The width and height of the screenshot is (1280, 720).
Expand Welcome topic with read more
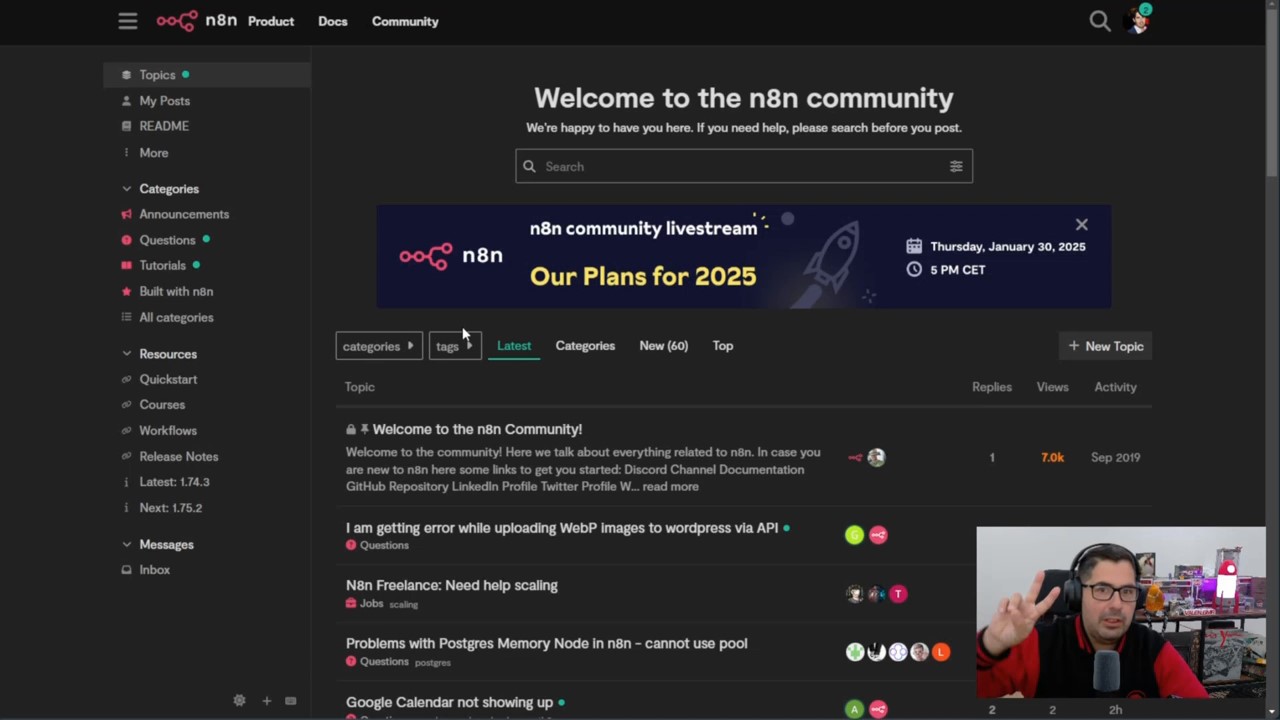click(x=670, y=487)
